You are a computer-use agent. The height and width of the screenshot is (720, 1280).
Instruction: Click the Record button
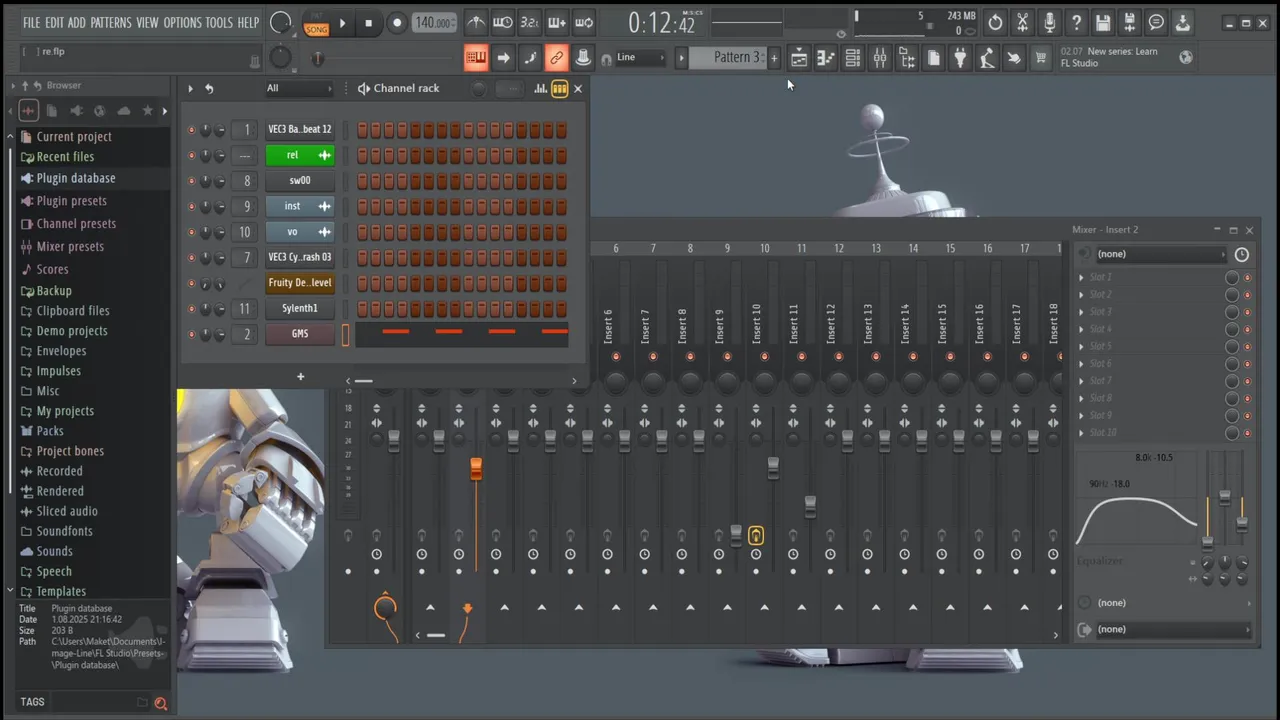(396, 23)
